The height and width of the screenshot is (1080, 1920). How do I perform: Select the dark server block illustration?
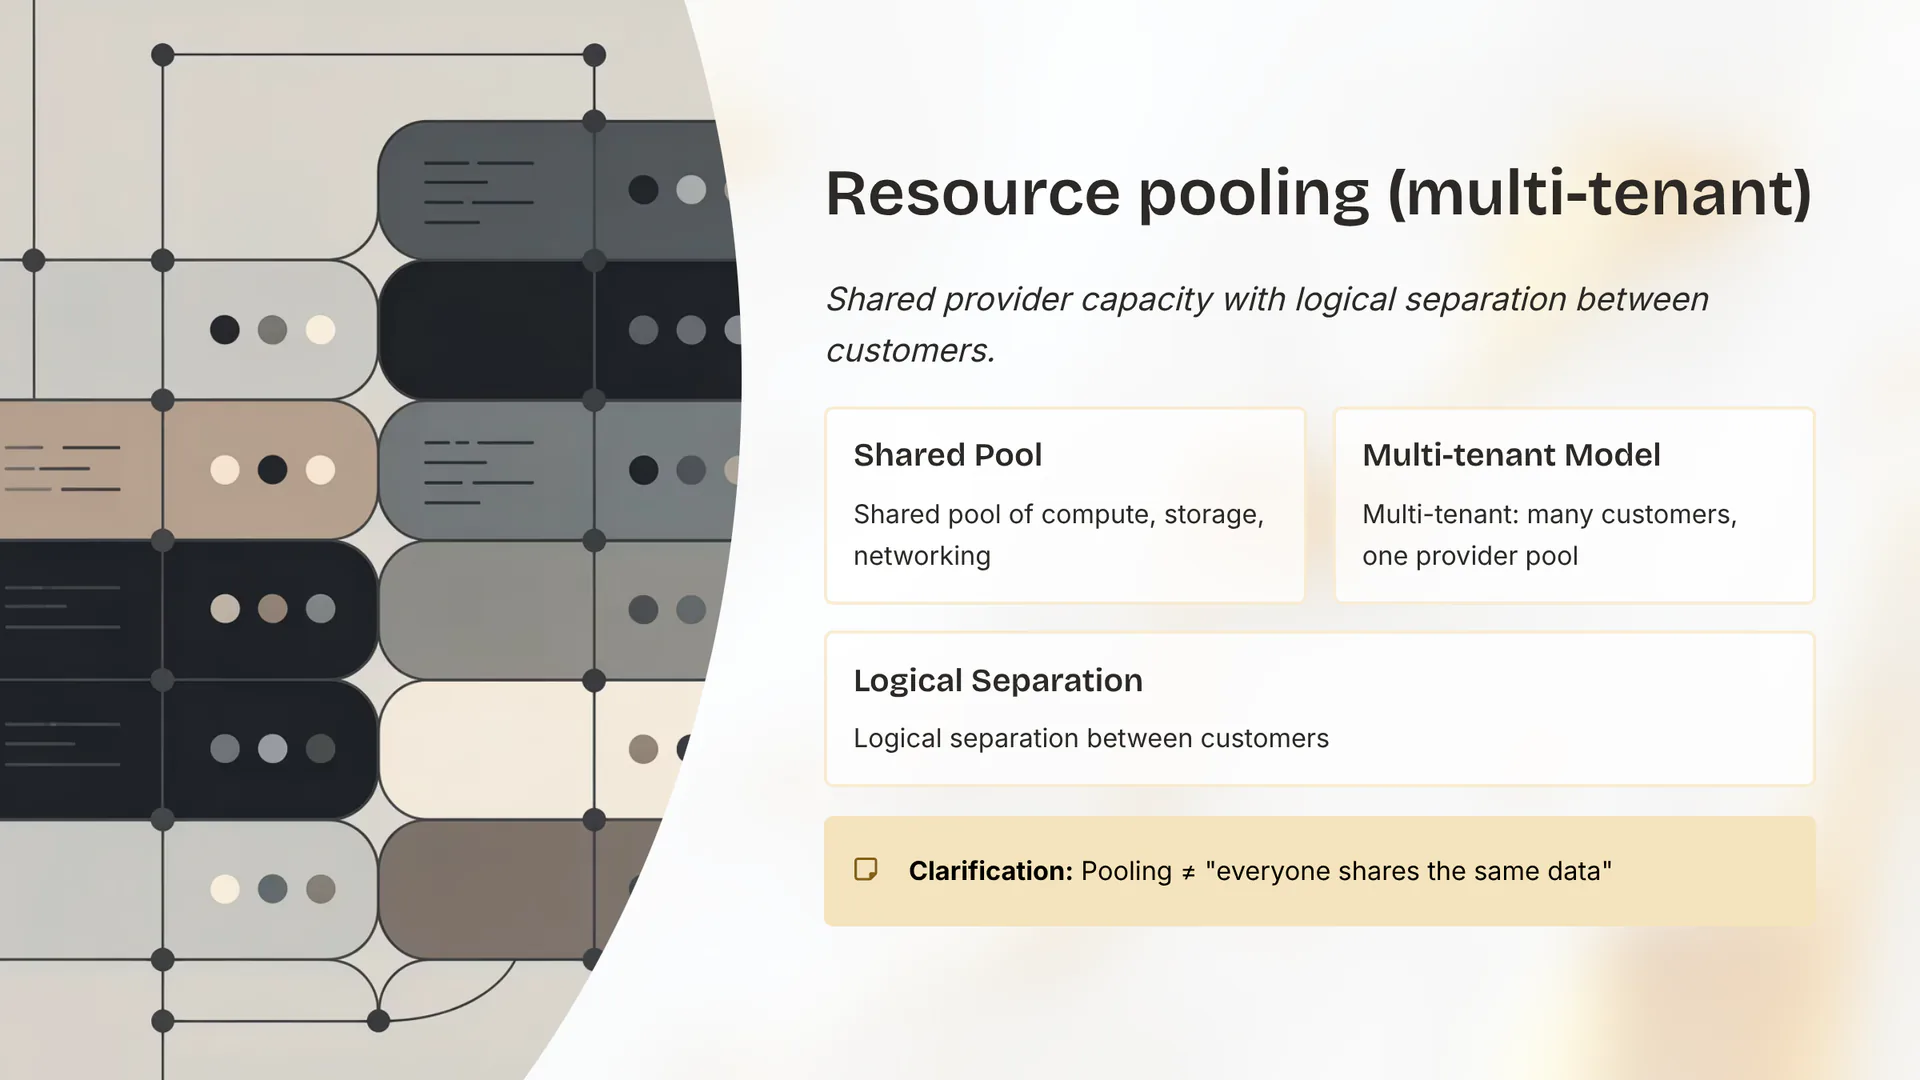[x=490, y=330]
